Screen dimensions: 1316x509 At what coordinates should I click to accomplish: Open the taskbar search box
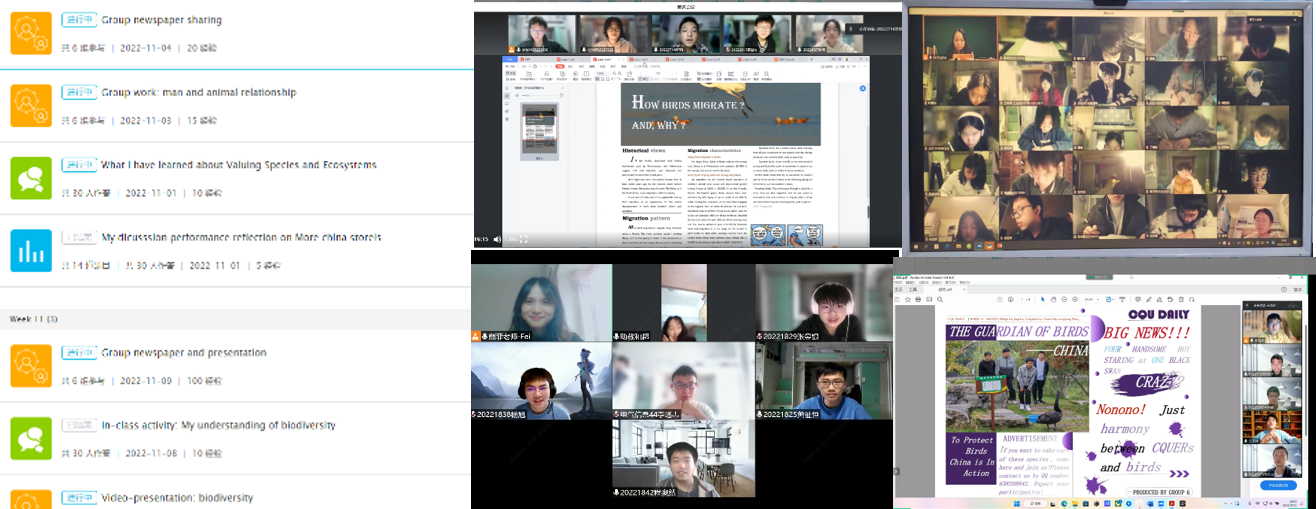pos(1035,503)
